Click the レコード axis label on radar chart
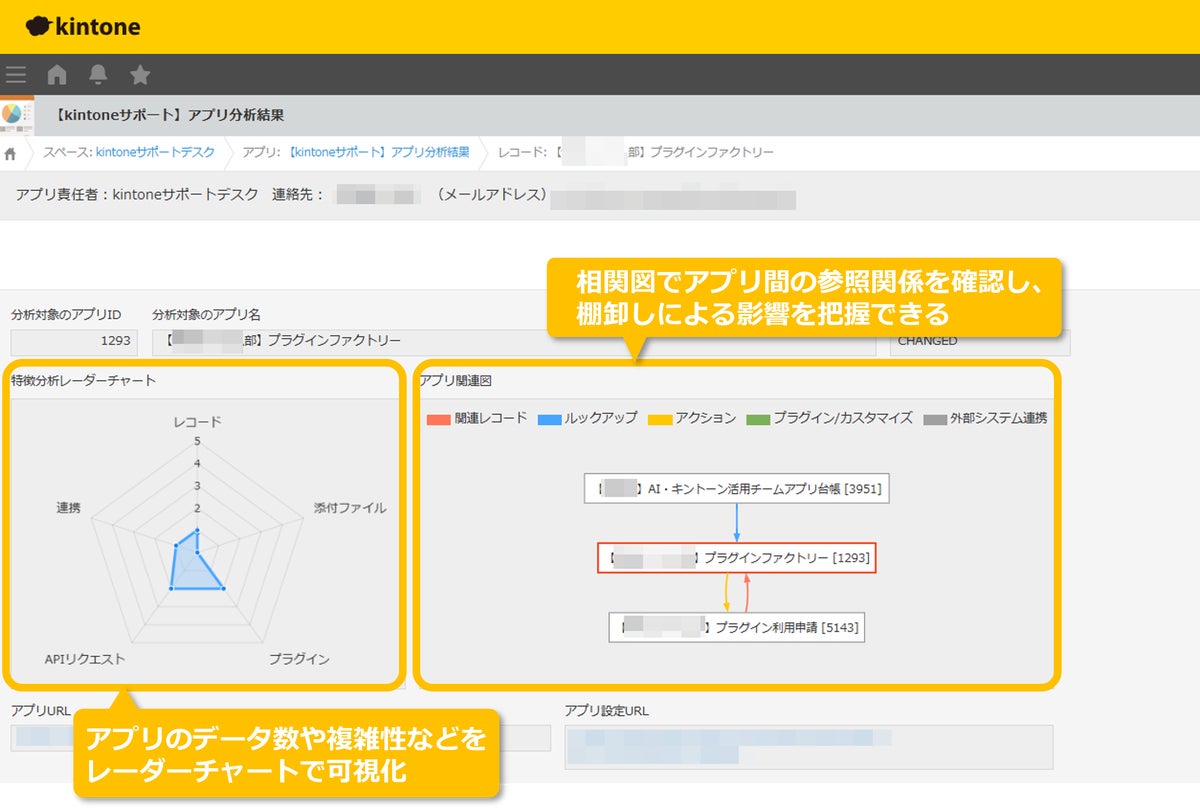This screenshot has width=1200, height=808. [198, 421]
